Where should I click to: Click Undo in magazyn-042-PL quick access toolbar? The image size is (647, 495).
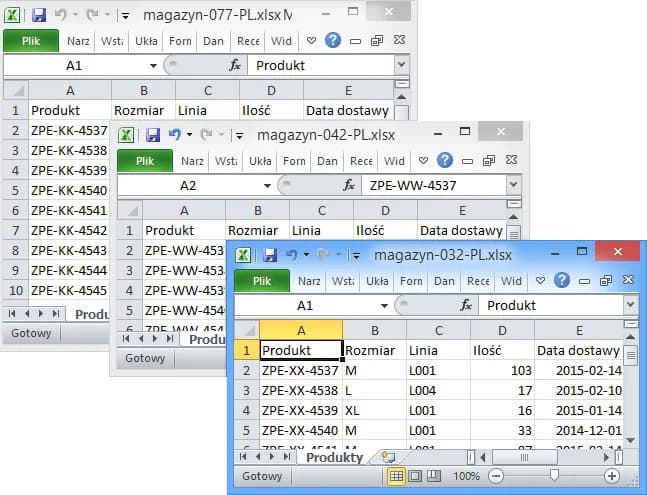[x=175, y=134]
